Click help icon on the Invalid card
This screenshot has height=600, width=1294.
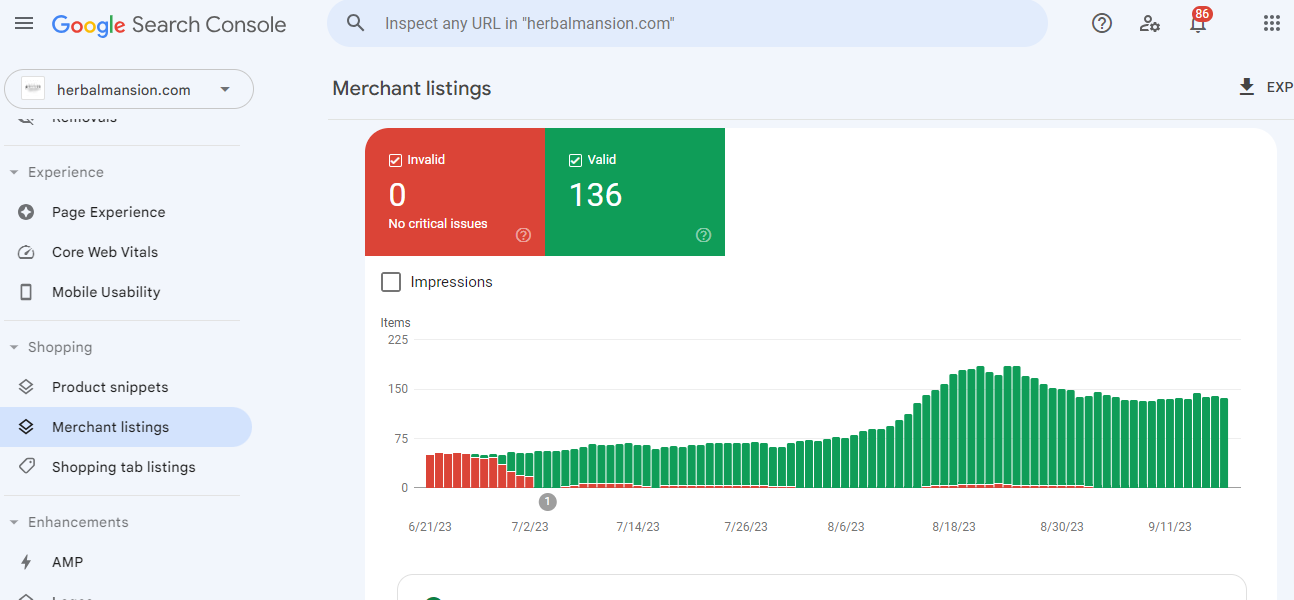pyautogui.click(x=523, y=235)
